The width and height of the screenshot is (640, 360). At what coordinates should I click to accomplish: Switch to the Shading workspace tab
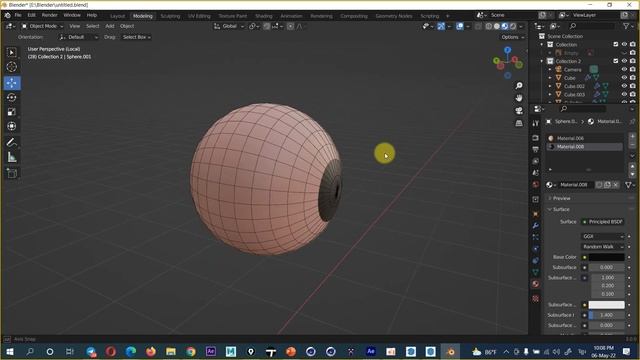tap(264, 16)
